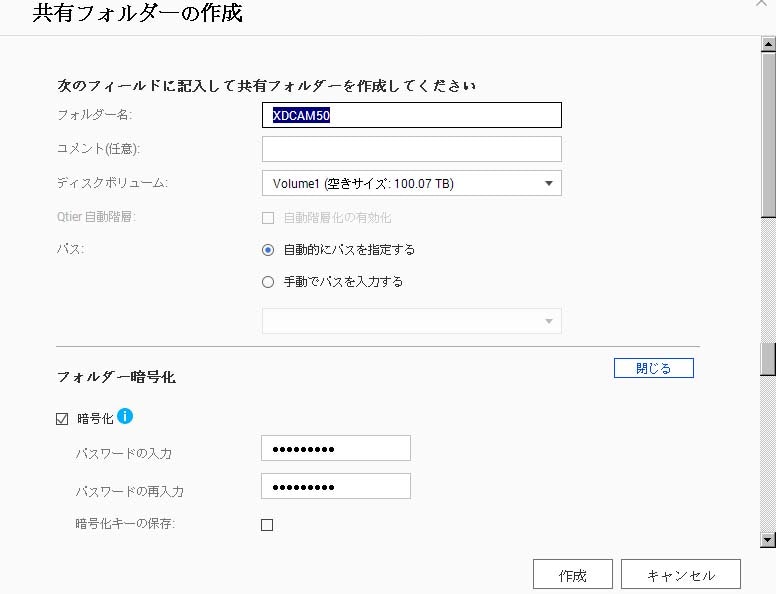Screen dimensions: 776x594
Task: Toggle the 暗号化 encryption checkbox
Action: [x=62, y=419]
